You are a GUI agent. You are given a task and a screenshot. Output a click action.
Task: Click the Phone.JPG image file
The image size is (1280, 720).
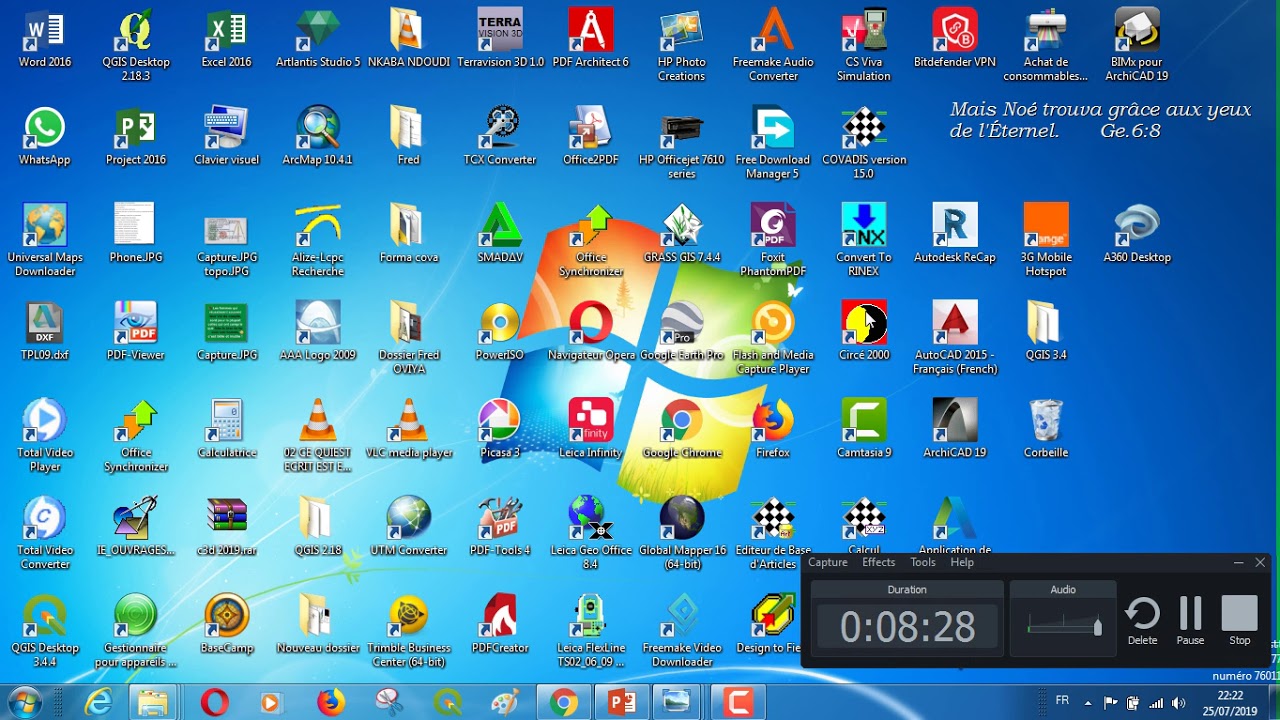136,235
